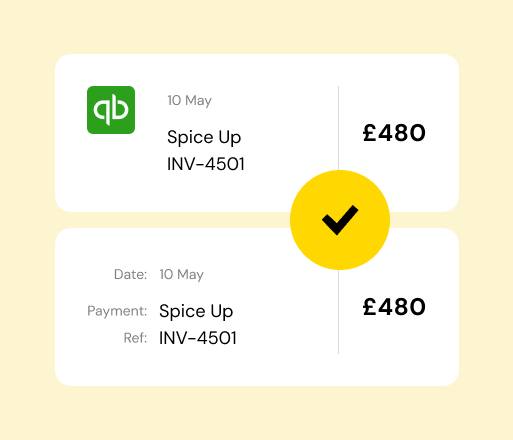This screenshot has height=440, width=513.
Task: Select 10 May date in payment card
Action: click(x=181, y=275)
